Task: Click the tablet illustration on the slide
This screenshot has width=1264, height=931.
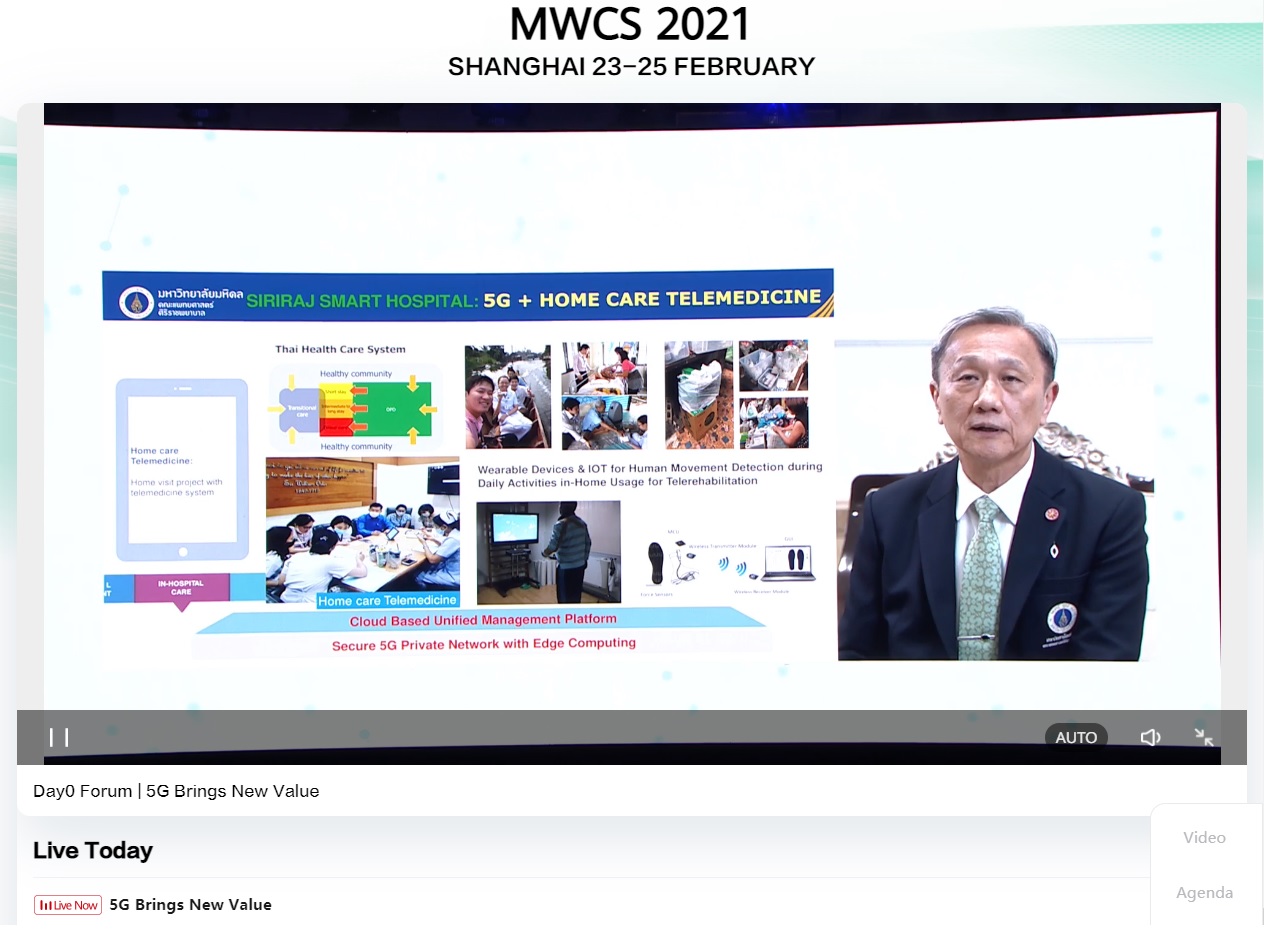Action: coord(181,469)
